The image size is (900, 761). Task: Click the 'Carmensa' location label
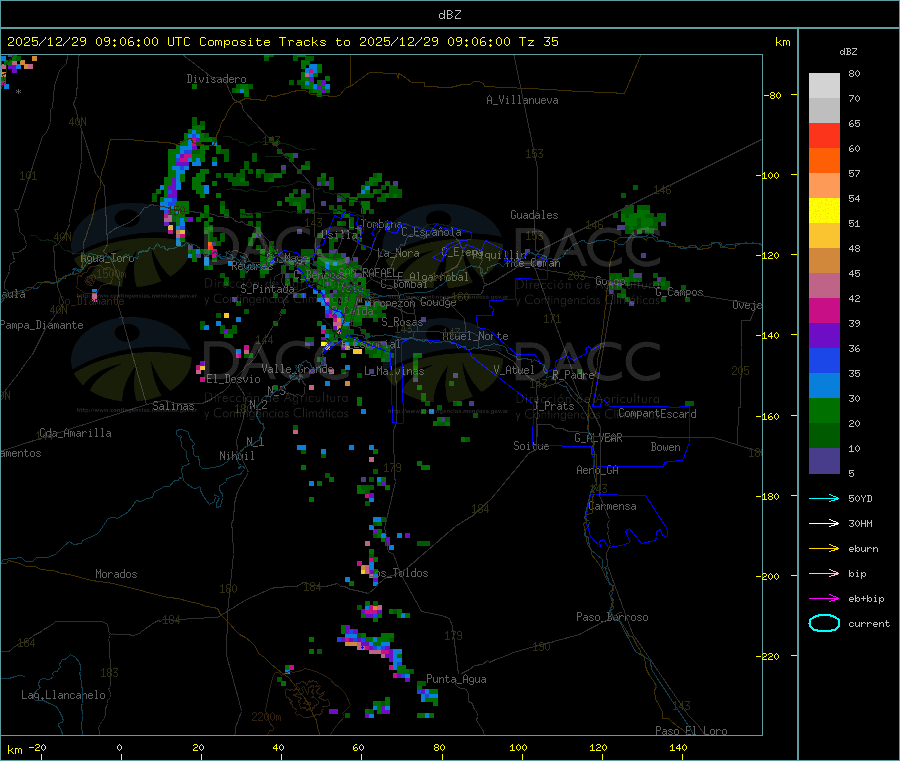(x=612, y=506)
